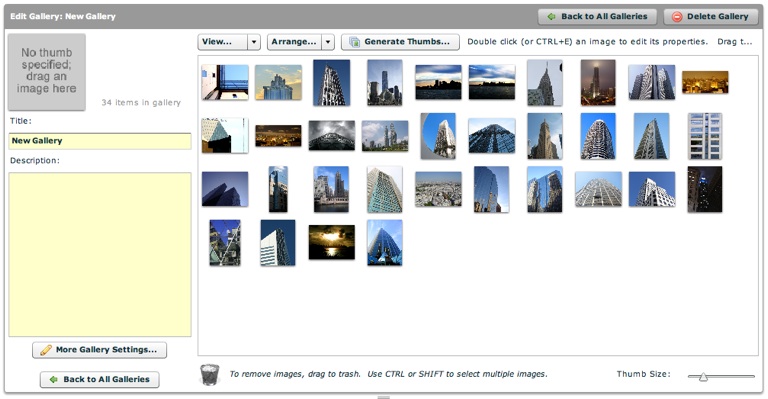
Task: Select the golden sunset over water thumbnail
Action: tap(332, 242)
